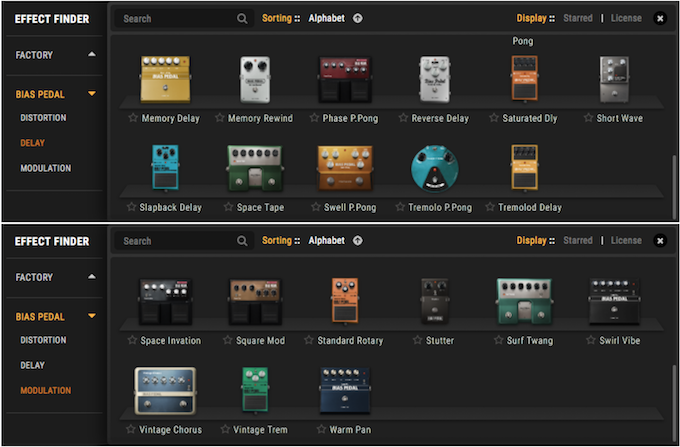Viewport: 680px width, 447px height.
Task: Select the Swirl Vibe pedal image
Action: point(615,302)
